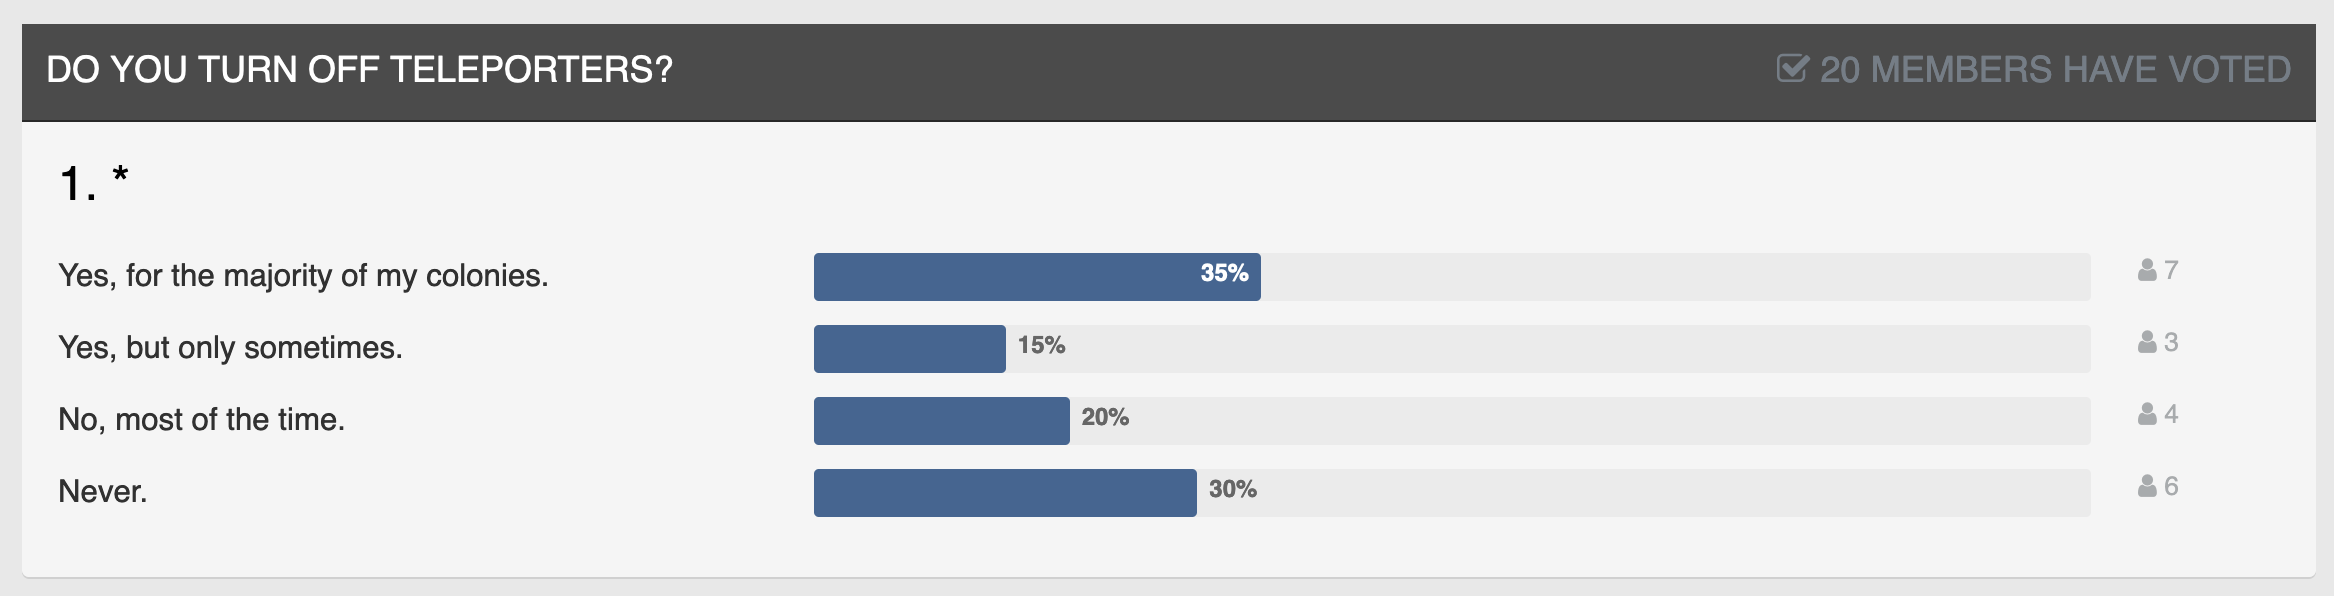The height and width of the screenshot is (596, 2334).
Task: Click the 30% percentage label
Action: [x=1232, y=490]
